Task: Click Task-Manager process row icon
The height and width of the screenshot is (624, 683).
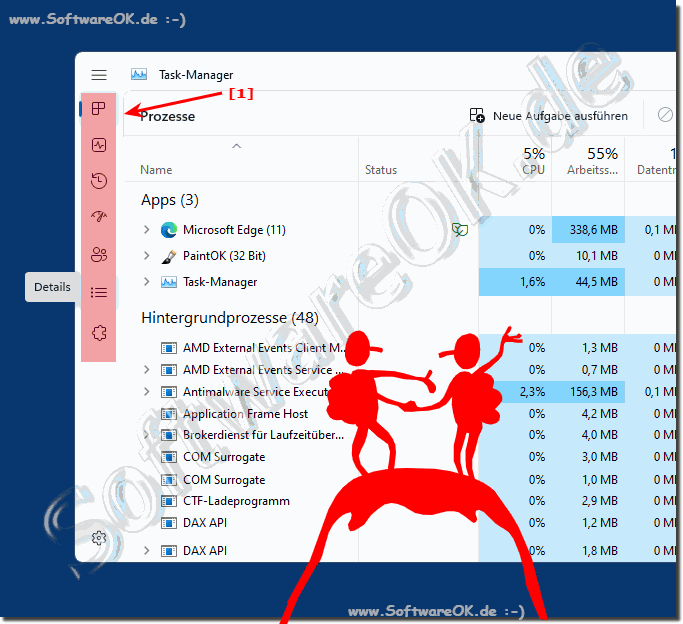Action: (x=169, y=282)
